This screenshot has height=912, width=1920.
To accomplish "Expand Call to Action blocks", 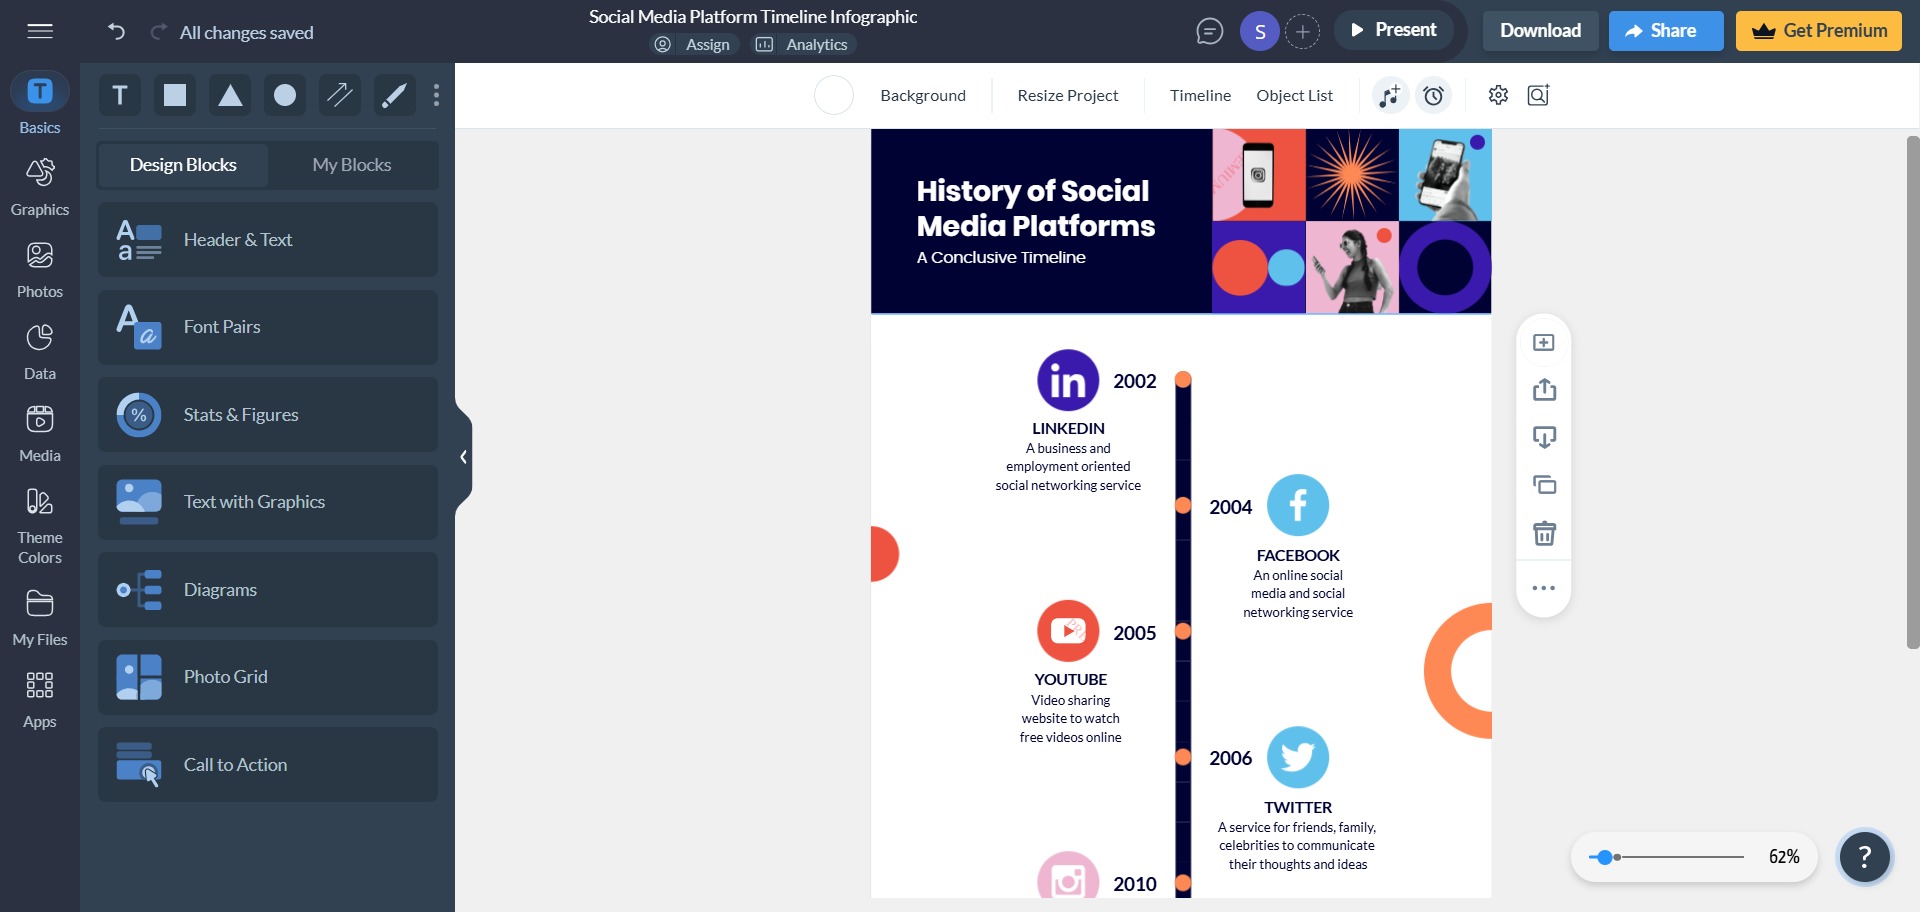I will point(268,765).
